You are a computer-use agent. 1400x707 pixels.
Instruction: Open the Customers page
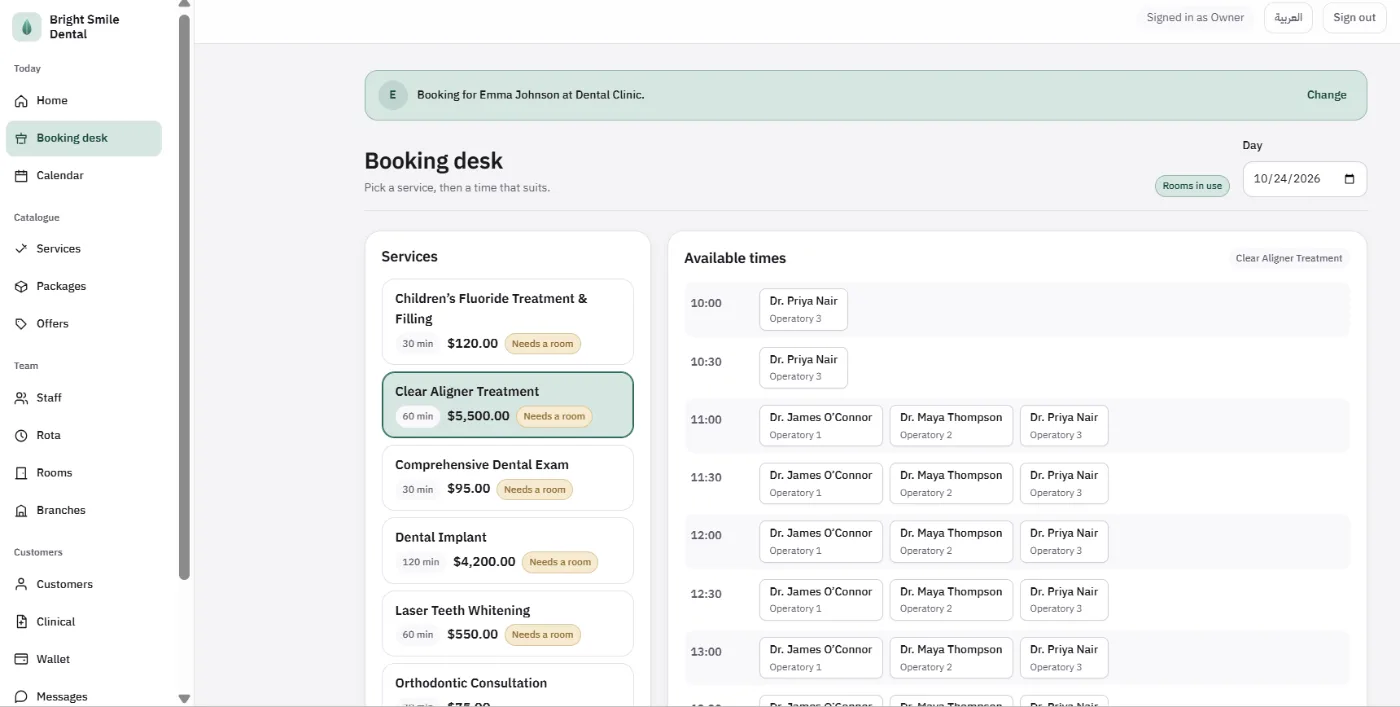pos(84,584)
